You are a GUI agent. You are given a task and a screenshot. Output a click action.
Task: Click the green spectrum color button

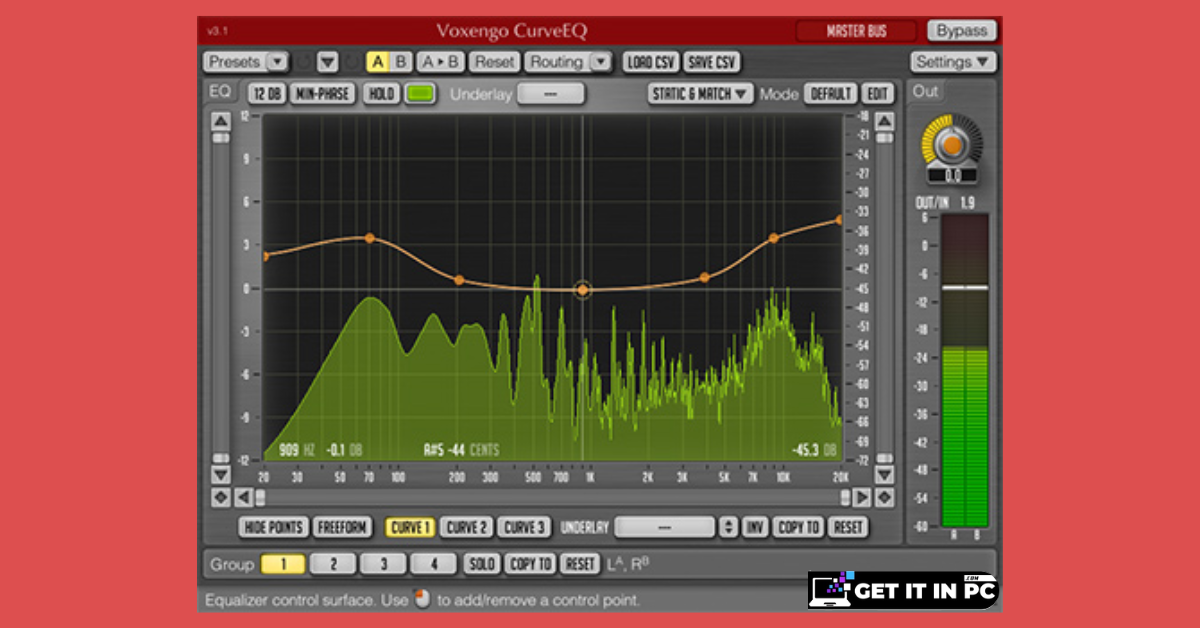click(419, 94)
